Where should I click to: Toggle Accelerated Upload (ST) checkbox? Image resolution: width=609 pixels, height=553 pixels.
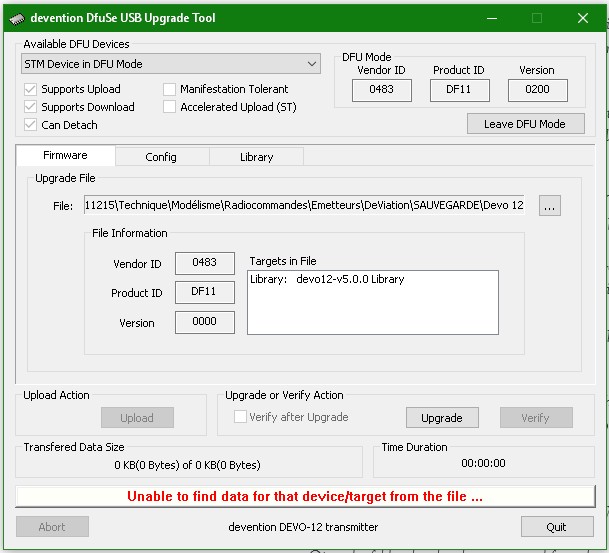pyautogui.click(x=169, y=107)
